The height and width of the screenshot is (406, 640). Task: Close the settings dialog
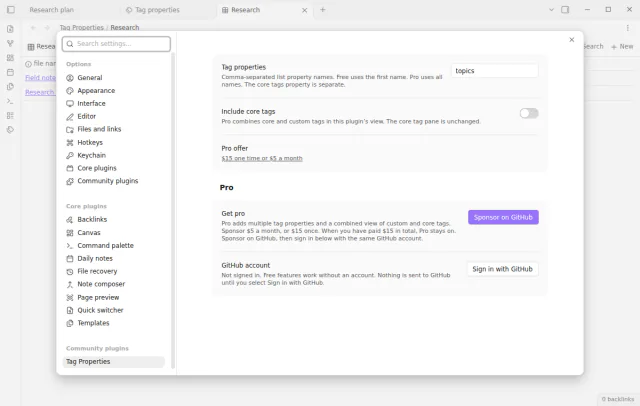[x=571, y=40]
